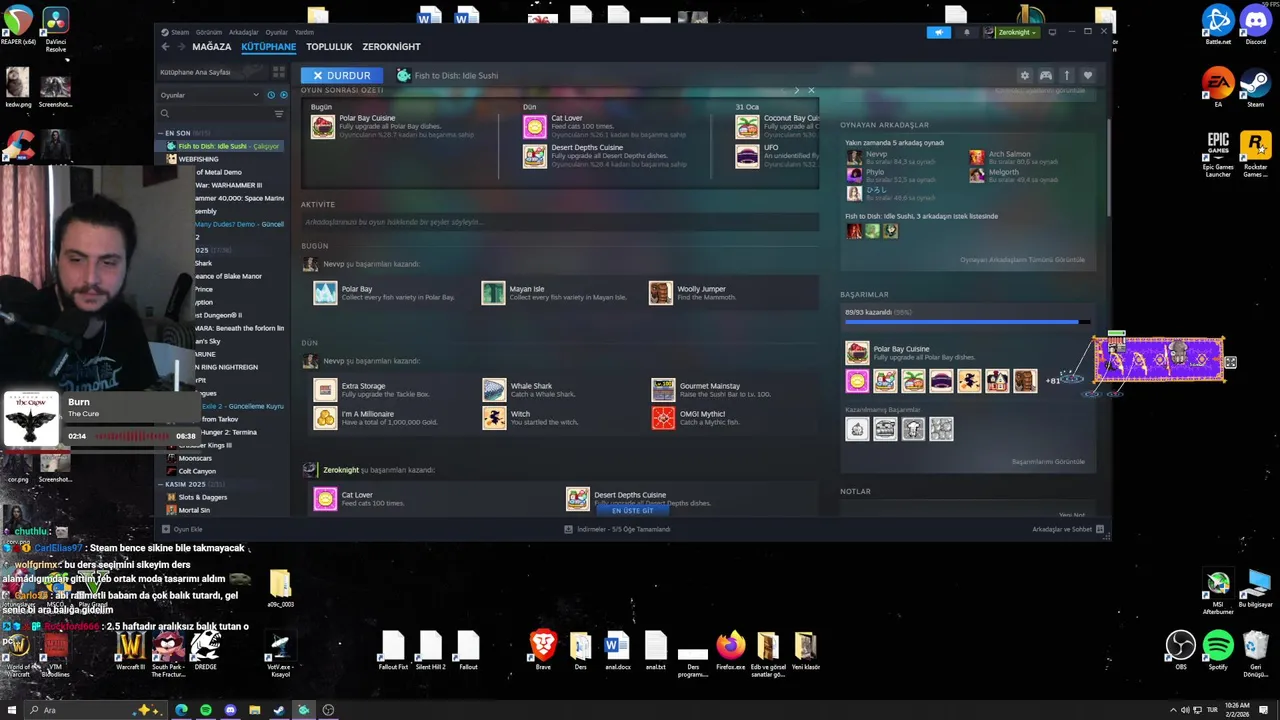
Task: Open Steam notifications bell
Action: (966, 32)
